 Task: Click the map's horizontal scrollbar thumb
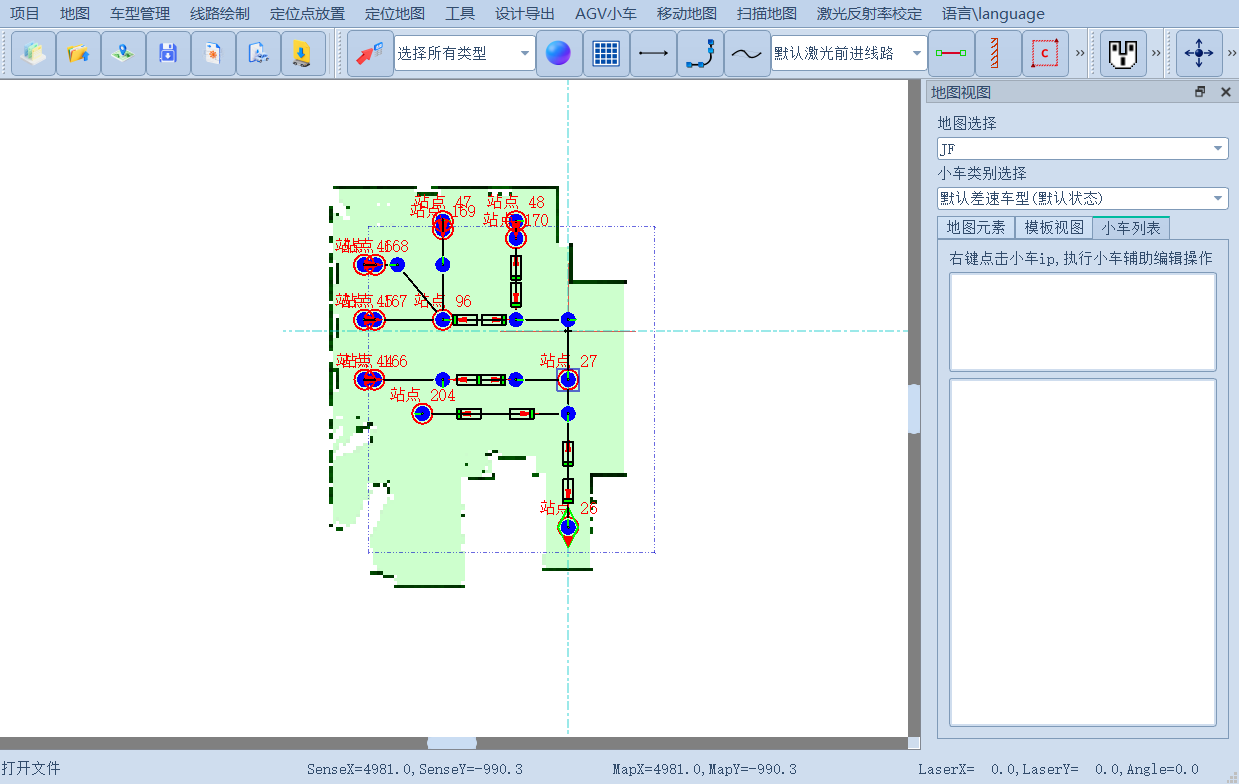[452, 743]
